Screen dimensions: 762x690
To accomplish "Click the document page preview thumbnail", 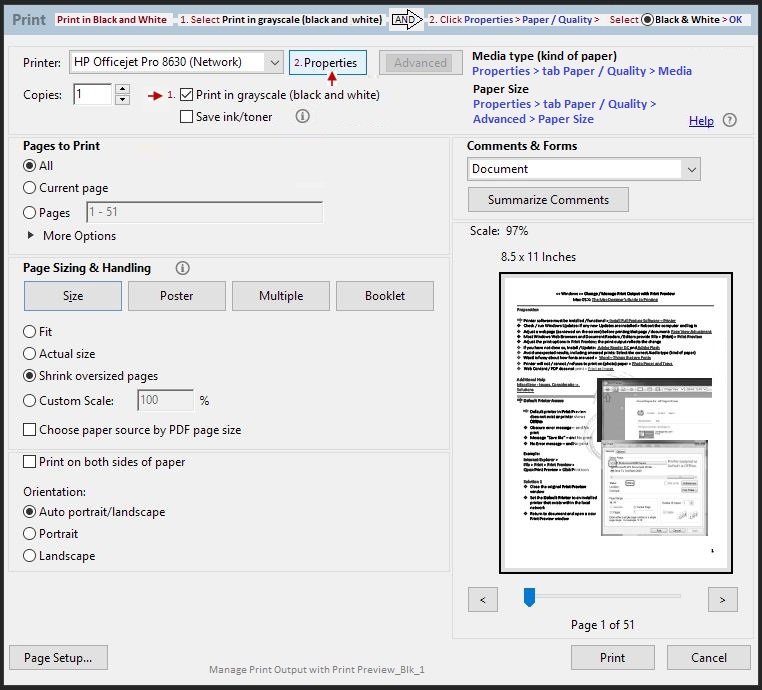I will click(x=616, y=423).
